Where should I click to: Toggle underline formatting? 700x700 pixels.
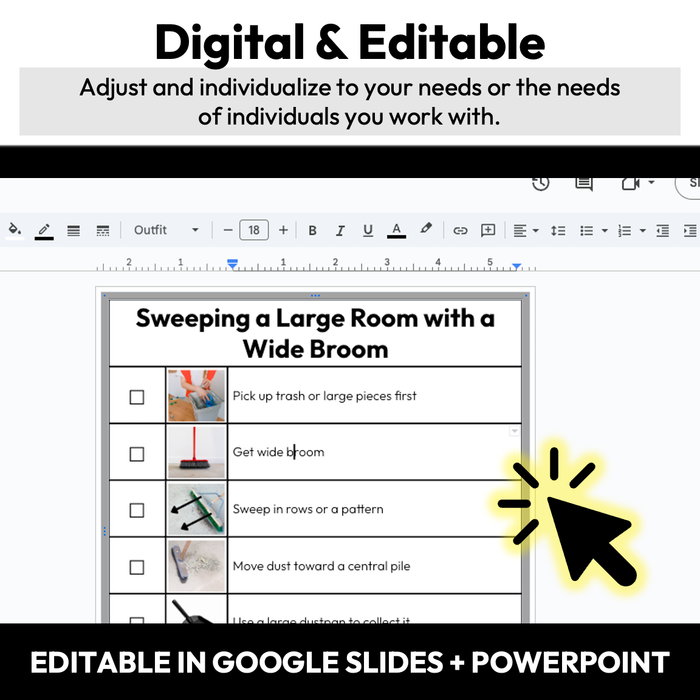(368, 230)
